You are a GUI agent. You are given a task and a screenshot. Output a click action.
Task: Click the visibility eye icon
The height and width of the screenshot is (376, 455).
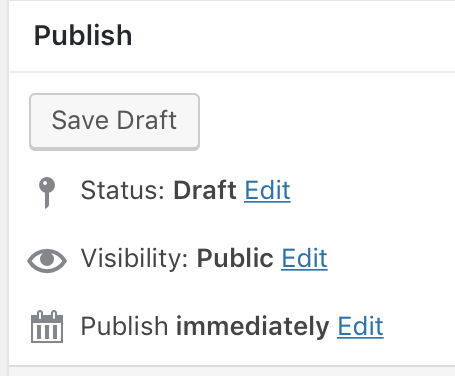(47, 260)
